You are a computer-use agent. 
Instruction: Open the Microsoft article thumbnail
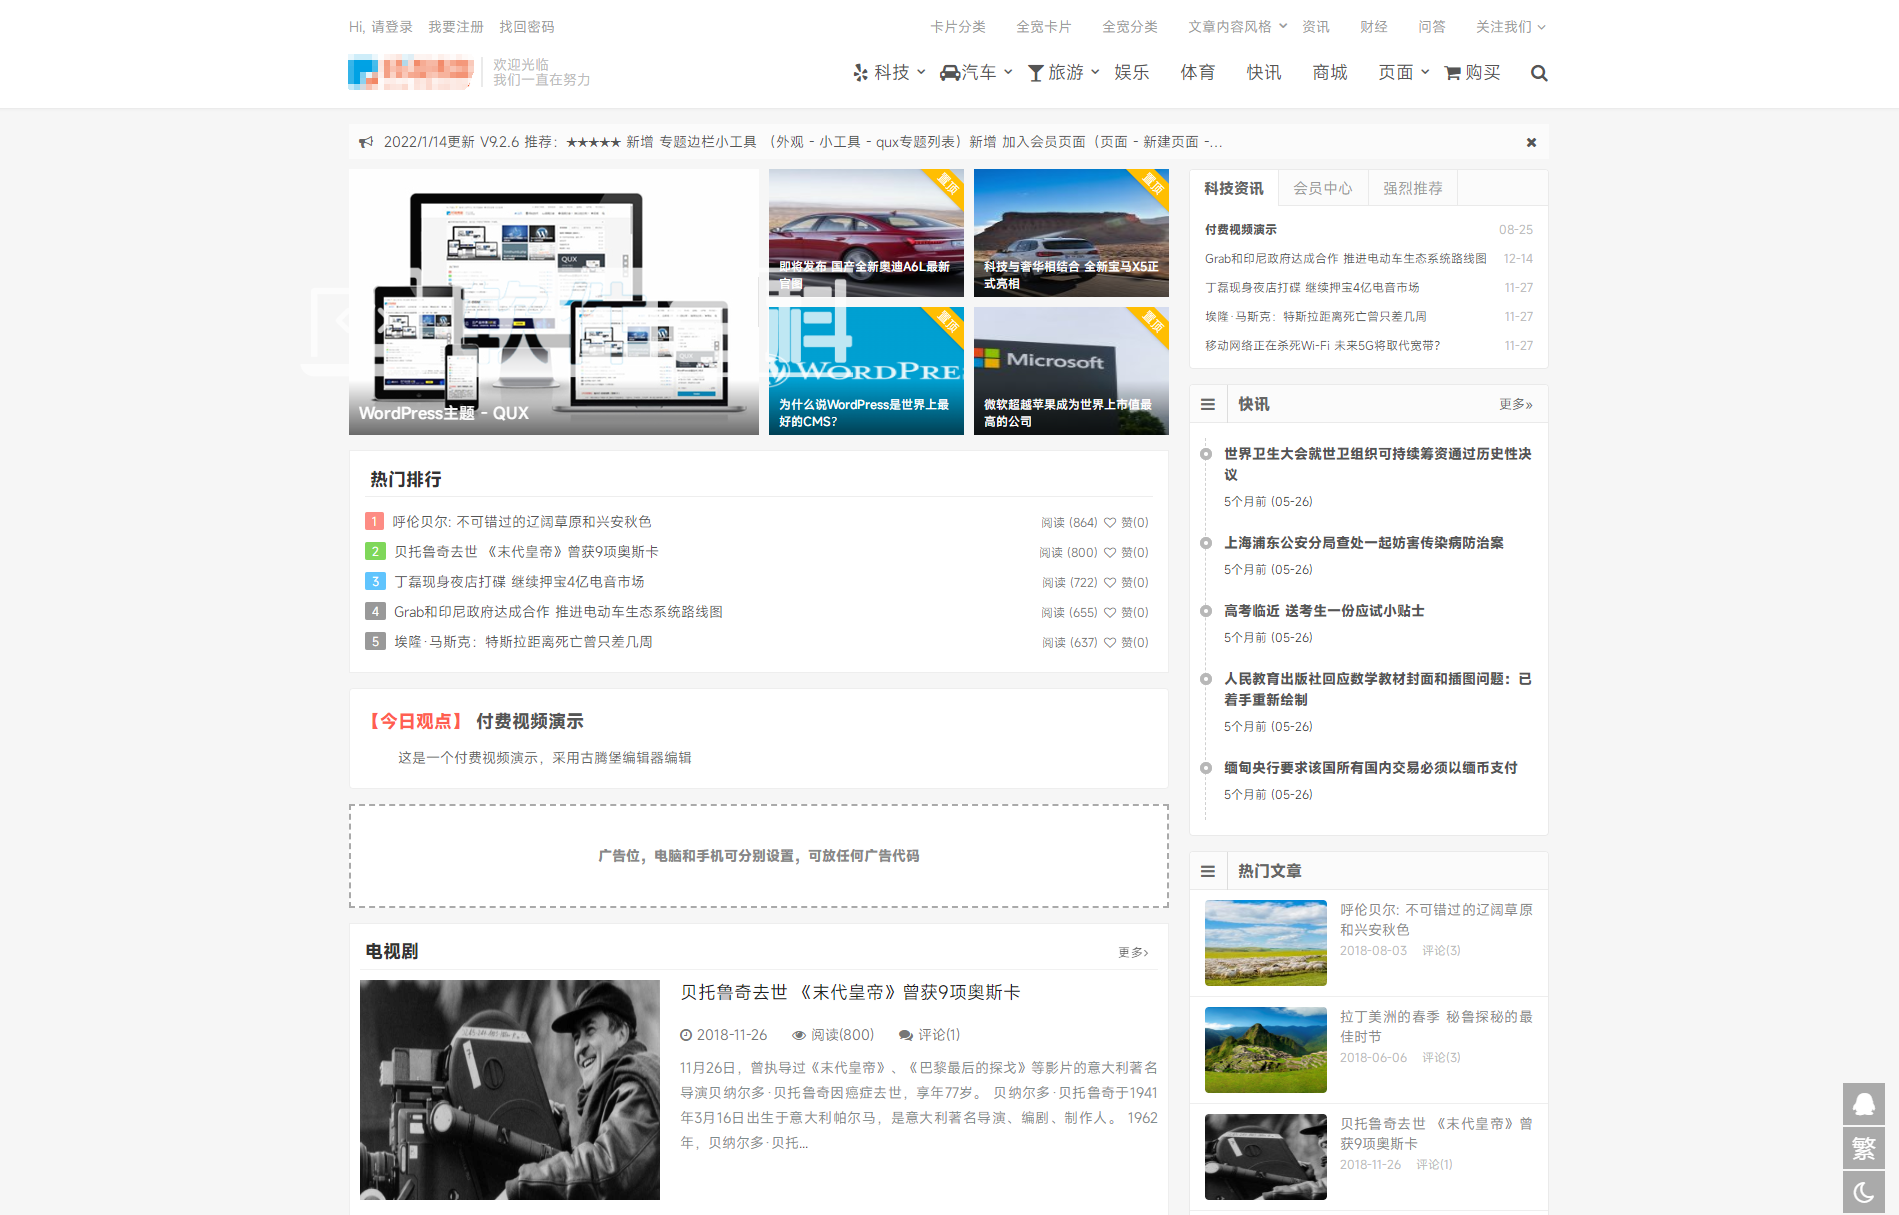(x=1070, y=371)
